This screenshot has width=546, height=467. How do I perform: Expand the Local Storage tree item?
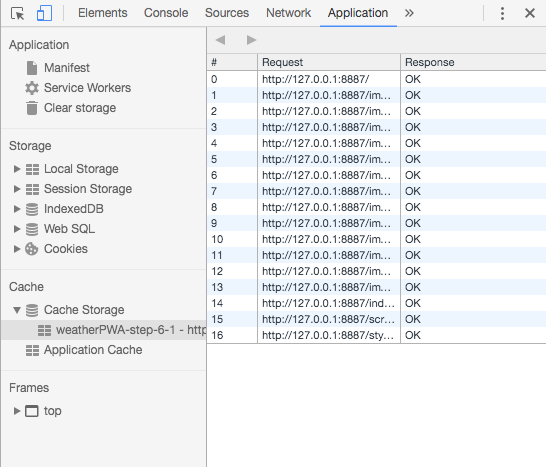(x=16, y=169)
